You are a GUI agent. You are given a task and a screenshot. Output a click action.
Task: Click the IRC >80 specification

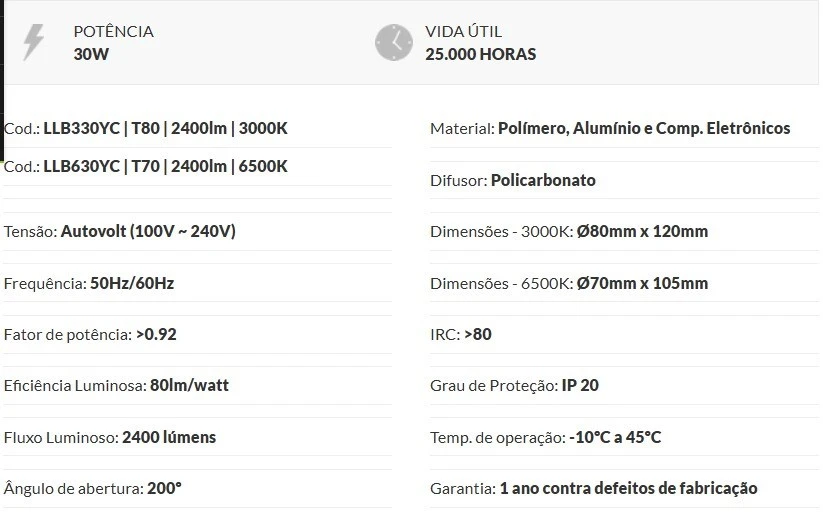(x=460, y=334)
